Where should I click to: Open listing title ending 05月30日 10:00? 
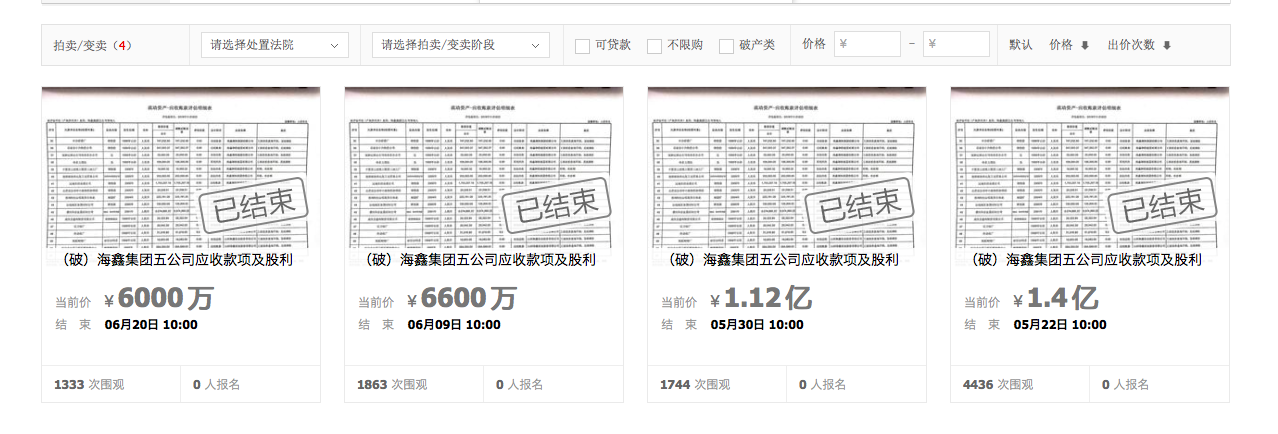[x=782, y=260]
